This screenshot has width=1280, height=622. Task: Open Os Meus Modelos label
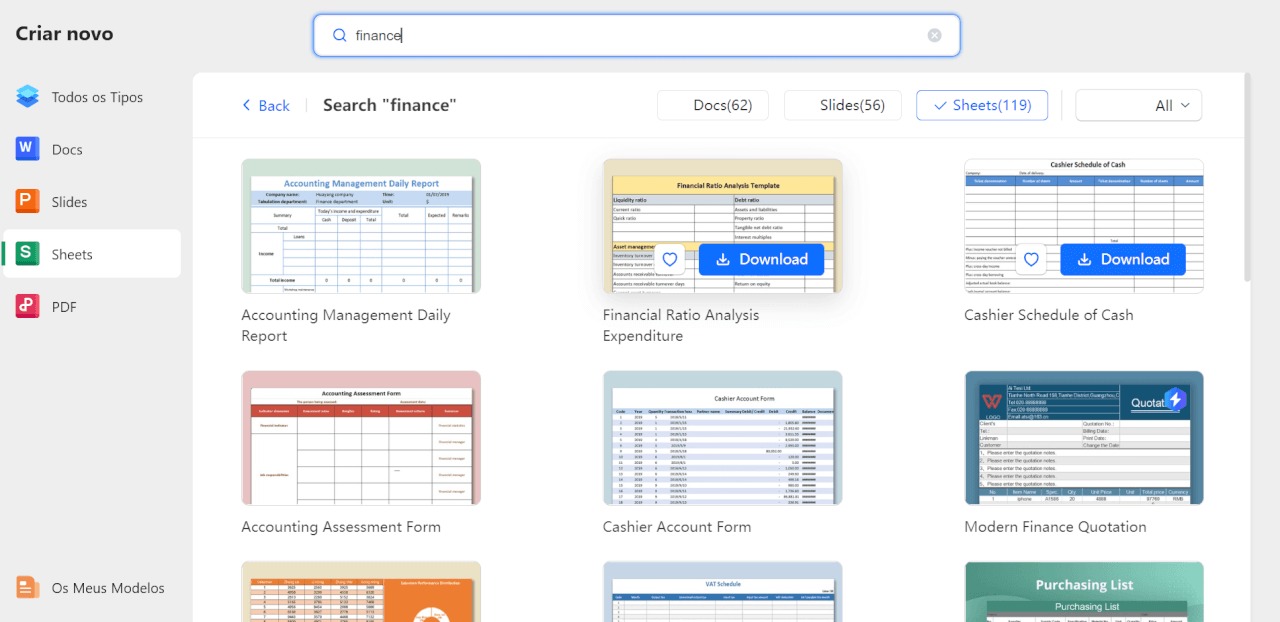108,588
